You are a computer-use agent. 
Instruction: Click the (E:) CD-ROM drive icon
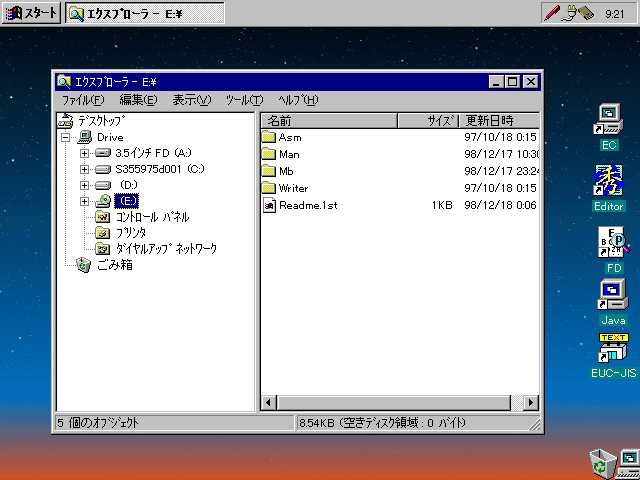(x=103, y=201)
